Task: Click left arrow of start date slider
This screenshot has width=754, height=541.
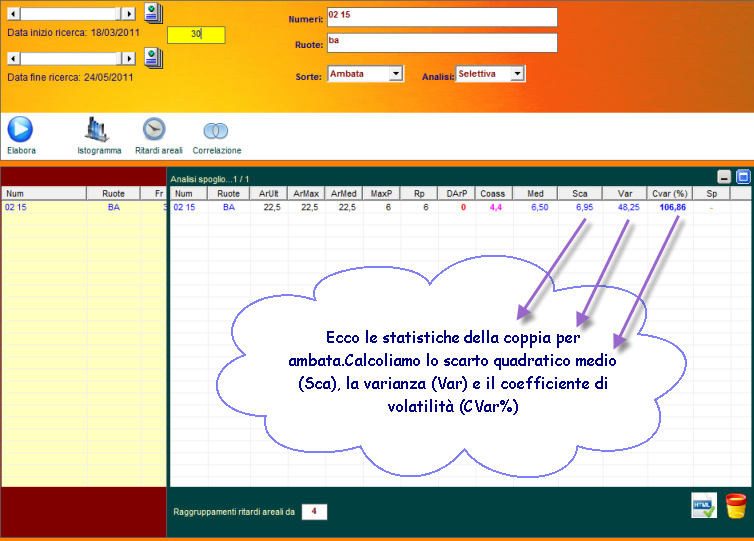Action: [x=14, y=13]
